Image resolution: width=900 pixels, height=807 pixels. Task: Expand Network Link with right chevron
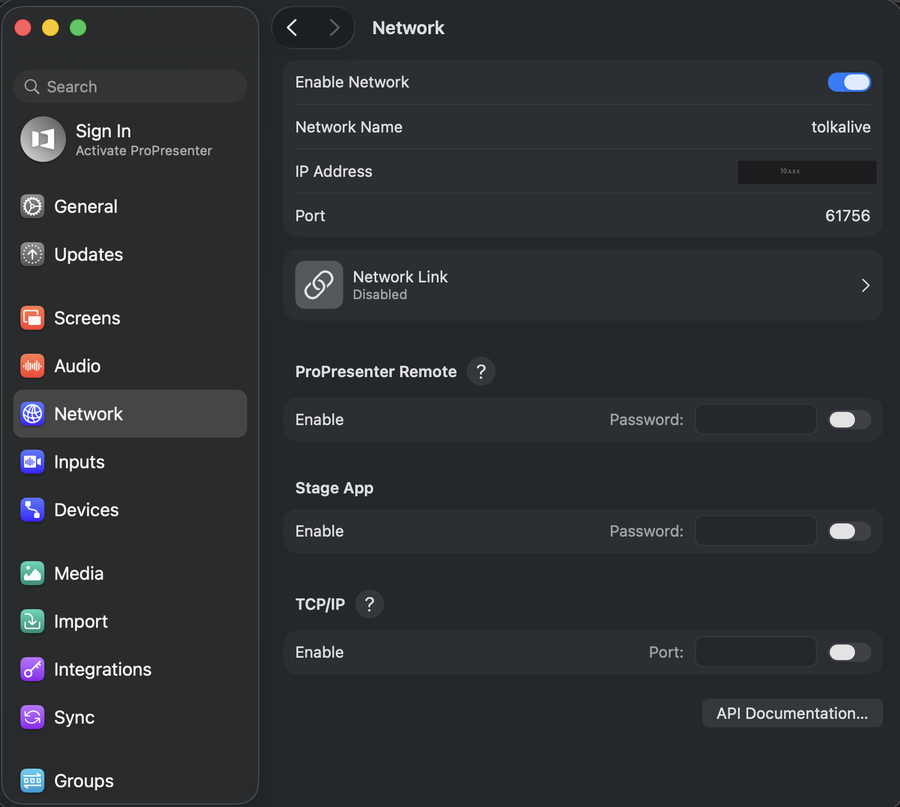click(866, 285)
